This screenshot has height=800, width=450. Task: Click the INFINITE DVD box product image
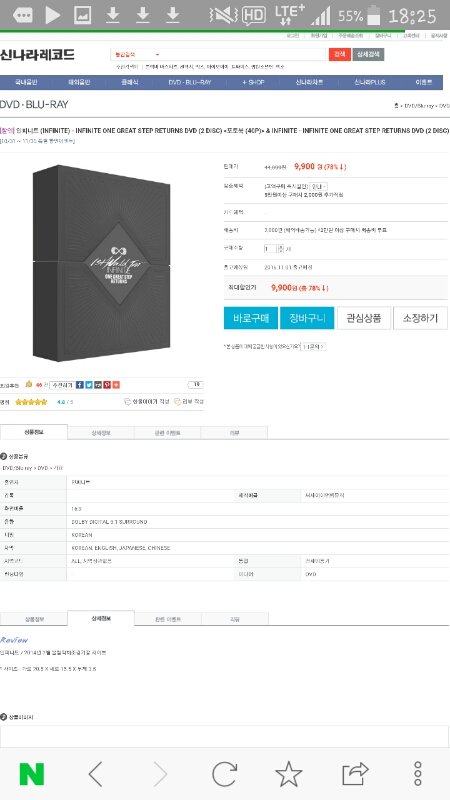tap(102, 263)
